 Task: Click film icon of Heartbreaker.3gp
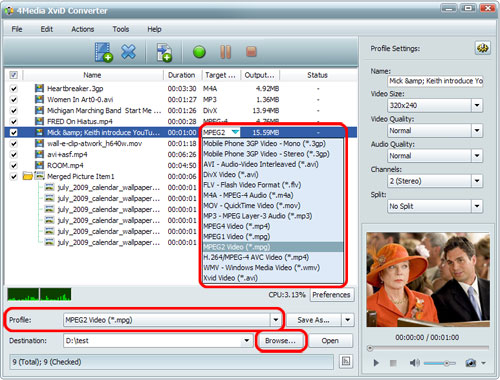(39, 88)
